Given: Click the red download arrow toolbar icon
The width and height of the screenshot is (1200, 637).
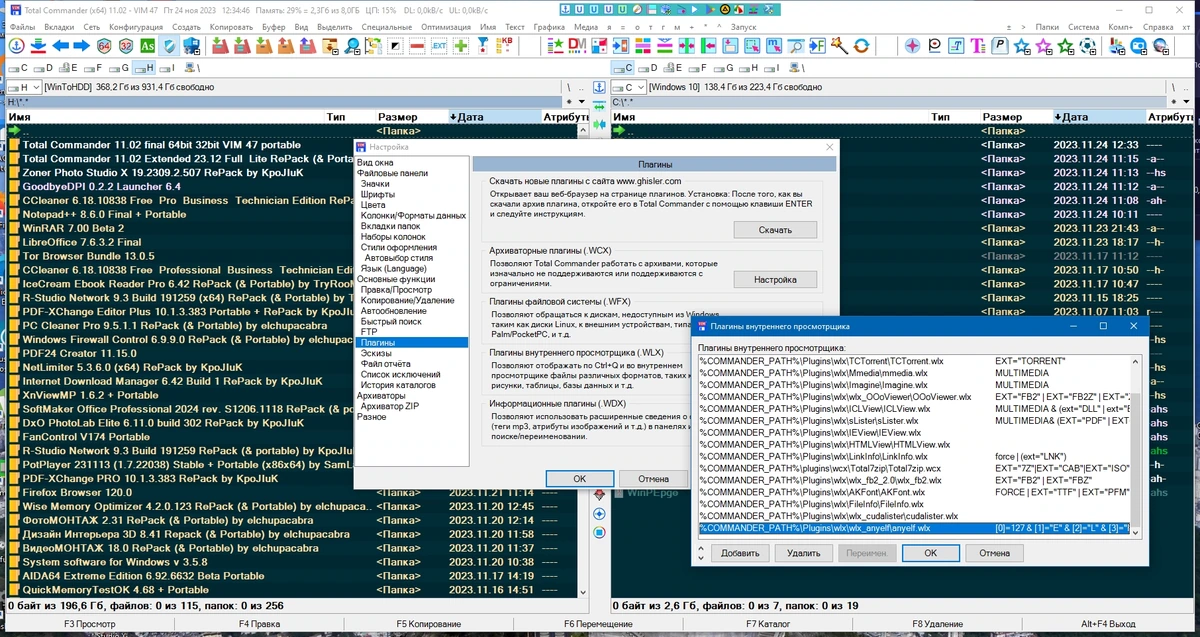Looking at the screenshot, I should pyautogui.click(x=38, y=46).
